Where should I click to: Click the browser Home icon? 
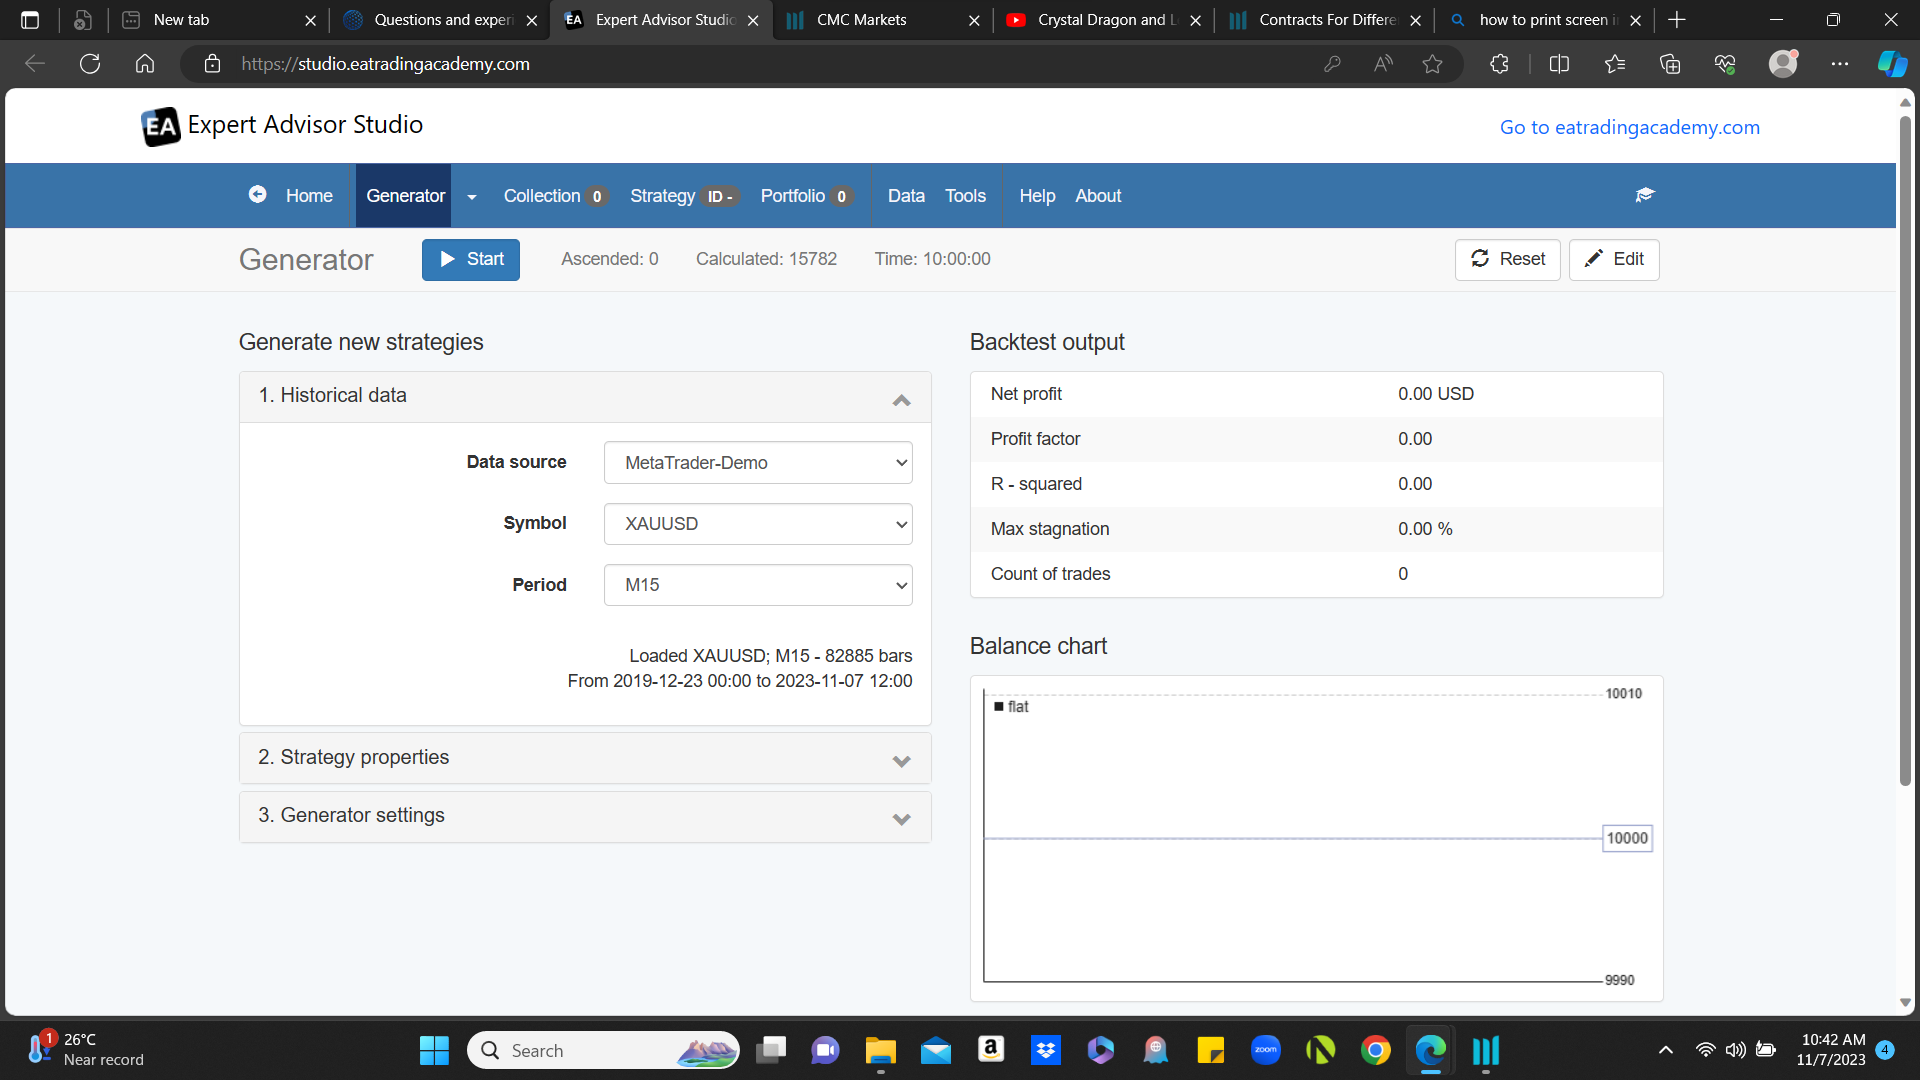pyautogui.click(x=145, y=64)
